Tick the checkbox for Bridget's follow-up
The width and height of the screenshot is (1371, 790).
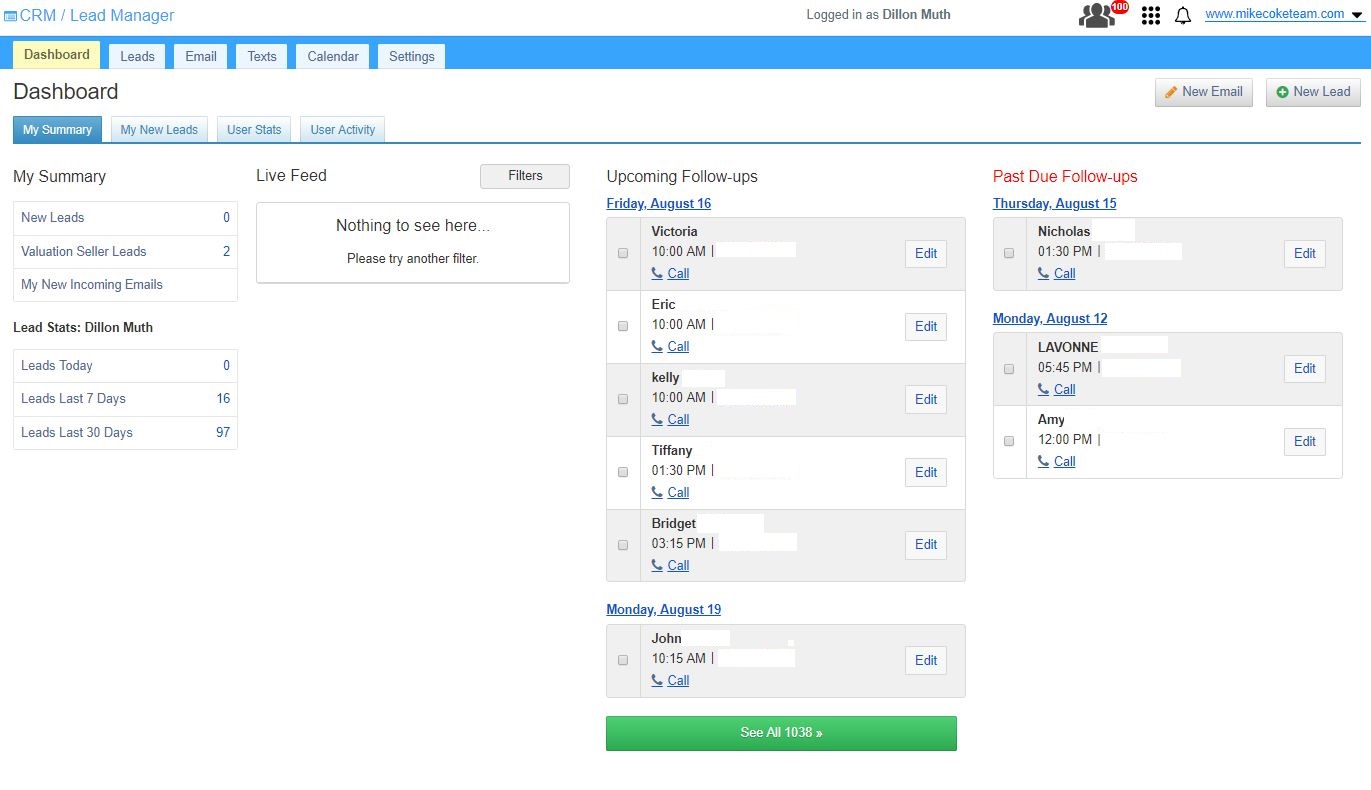click(623, 545)
